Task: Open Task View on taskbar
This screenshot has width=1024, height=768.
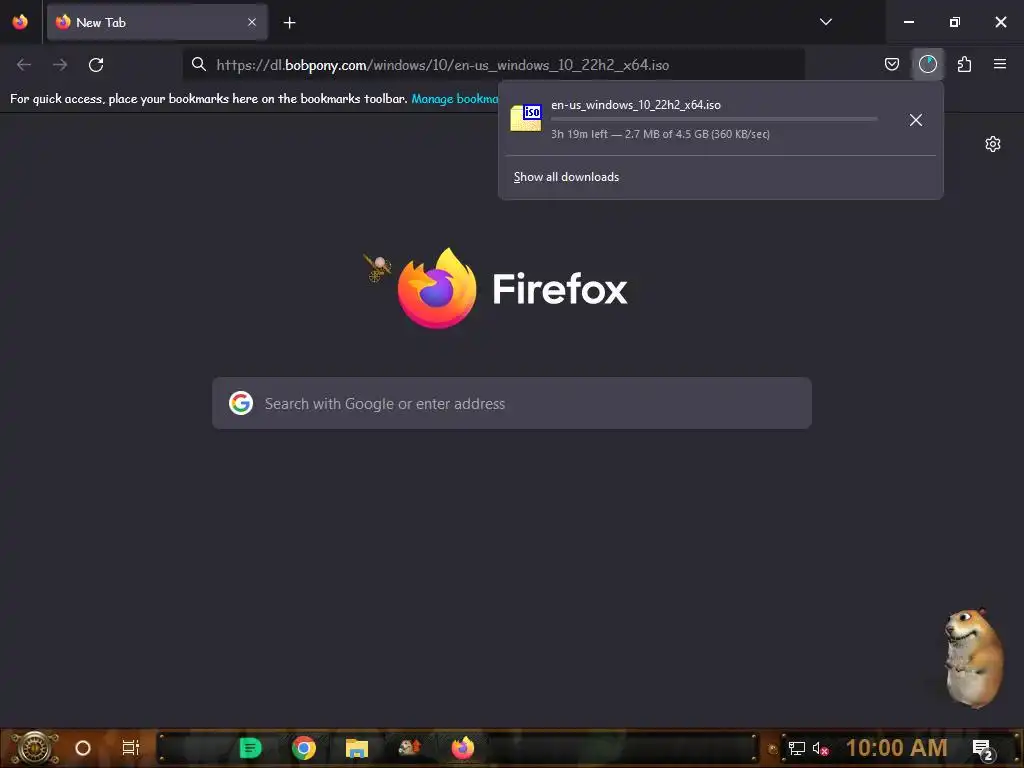Action: (131, 748)
